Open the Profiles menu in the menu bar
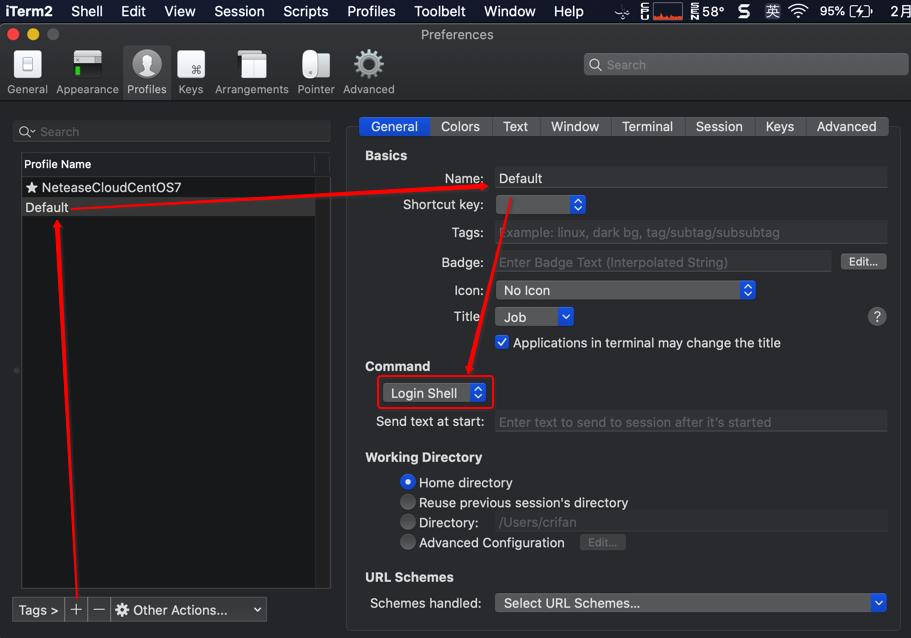 click(x=371, y=11)
